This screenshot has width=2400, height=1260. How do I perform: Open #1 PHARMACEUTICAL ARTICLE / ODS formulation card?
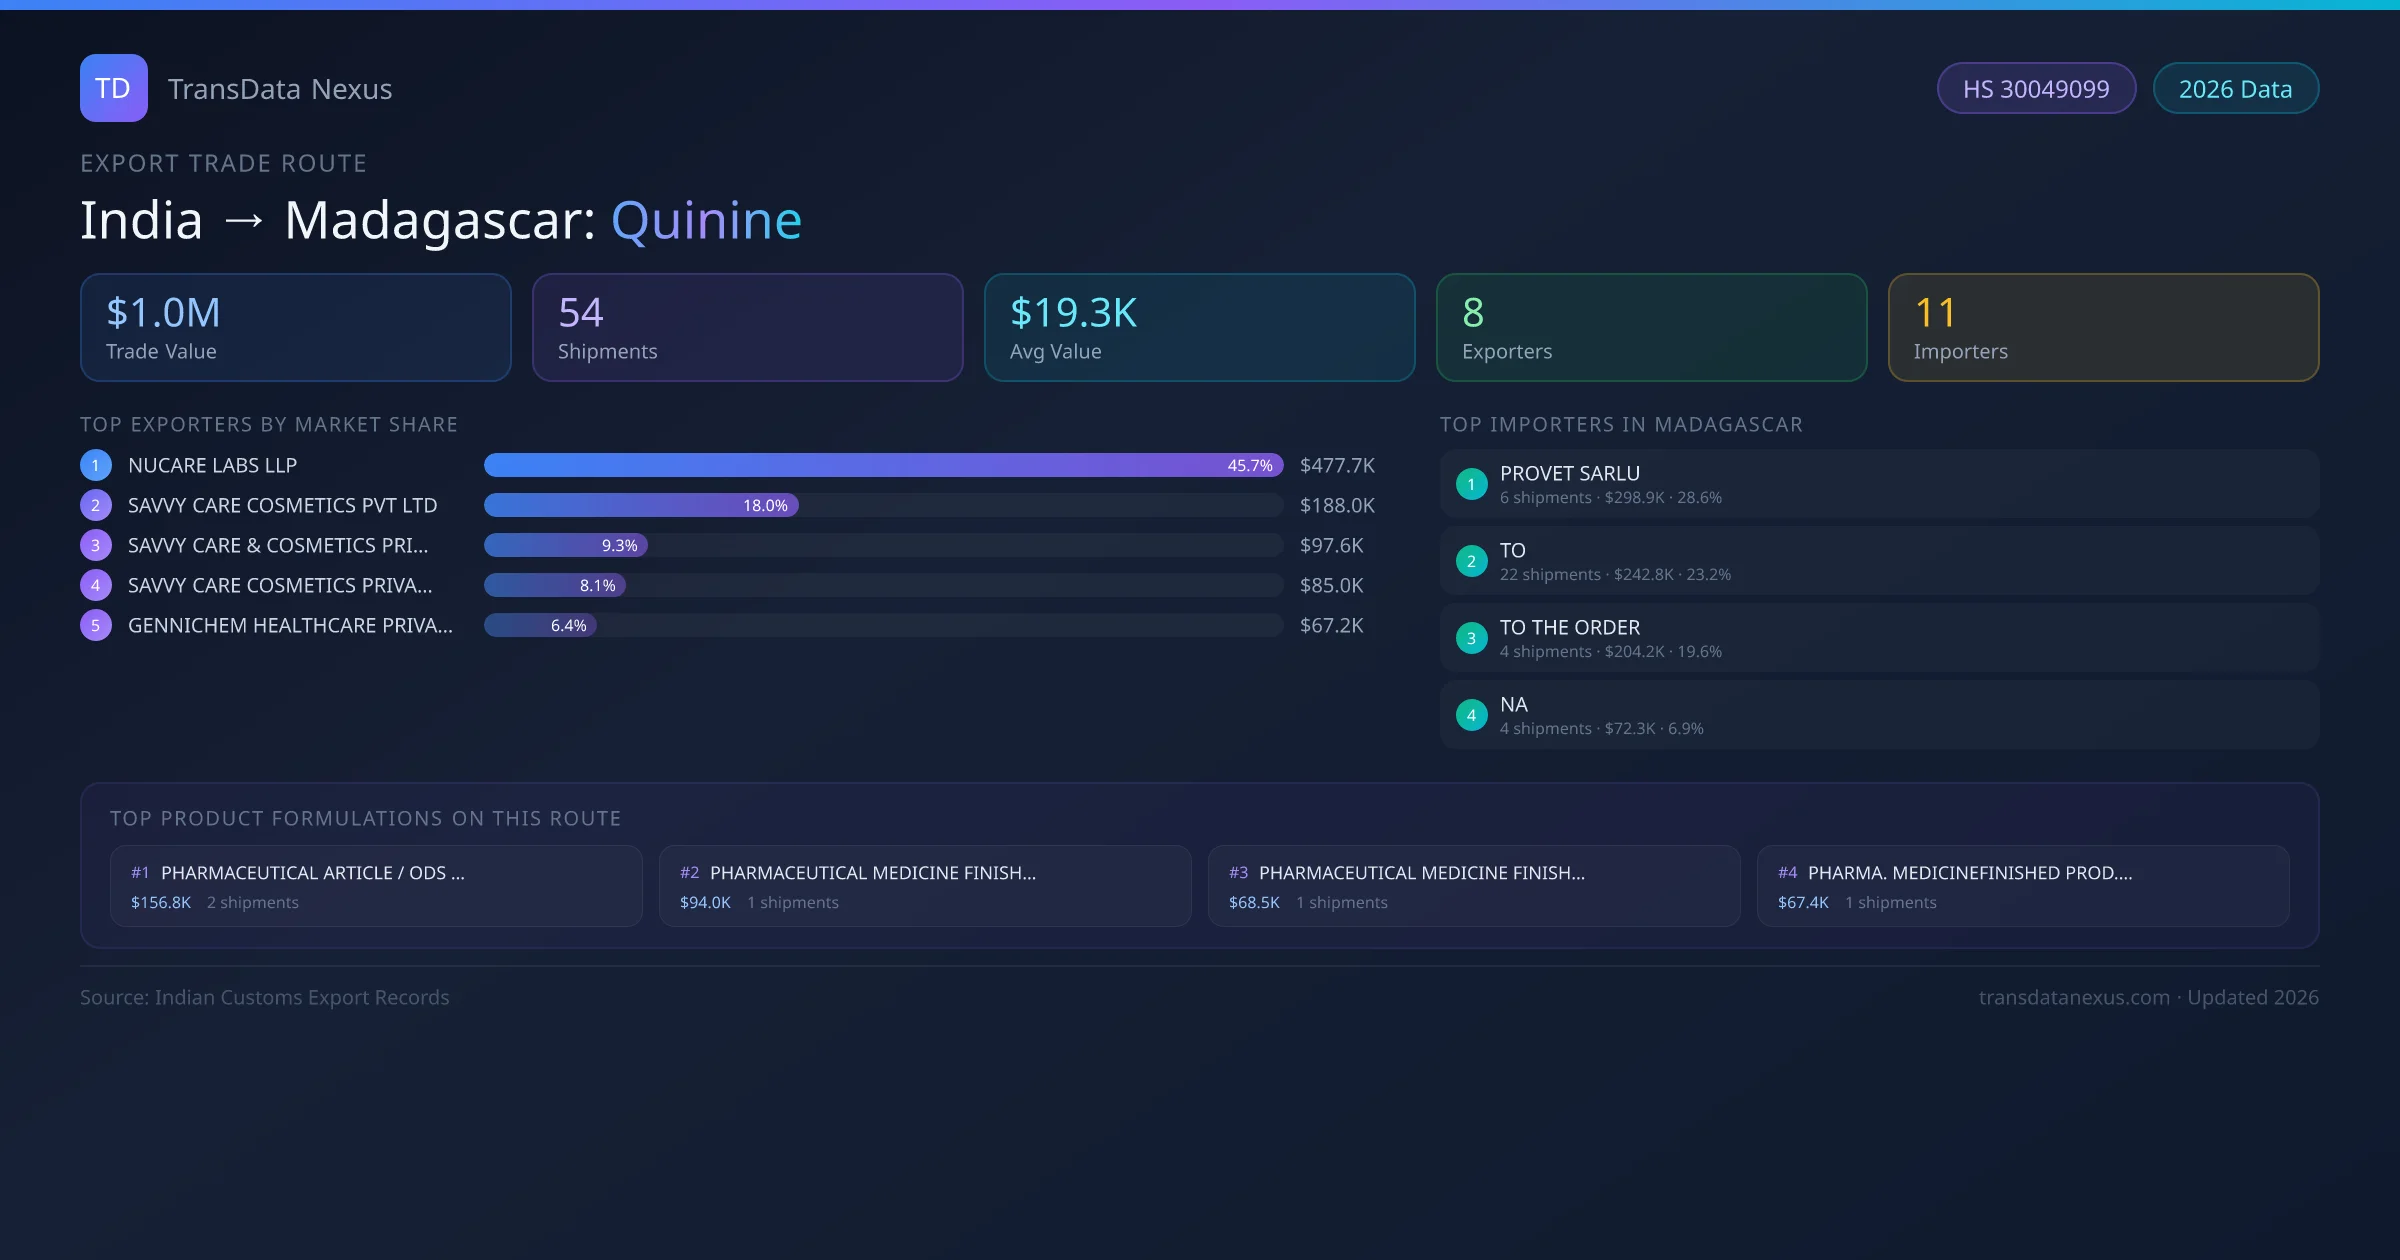click(376, 886)
